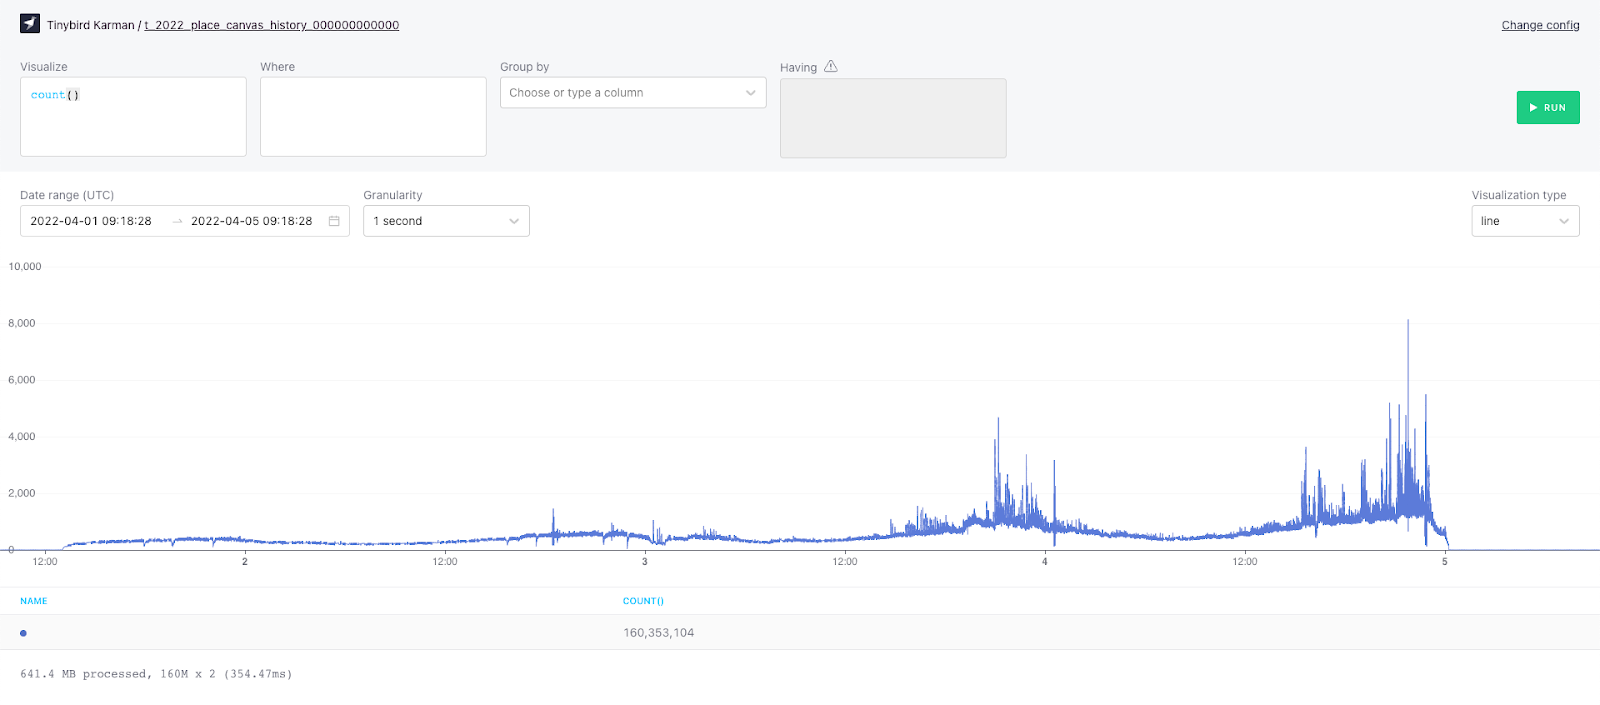This screenshot has width=1600, height=705.
Task: Select the result row showing 160,353,104
Action: [x=659, y=633]
